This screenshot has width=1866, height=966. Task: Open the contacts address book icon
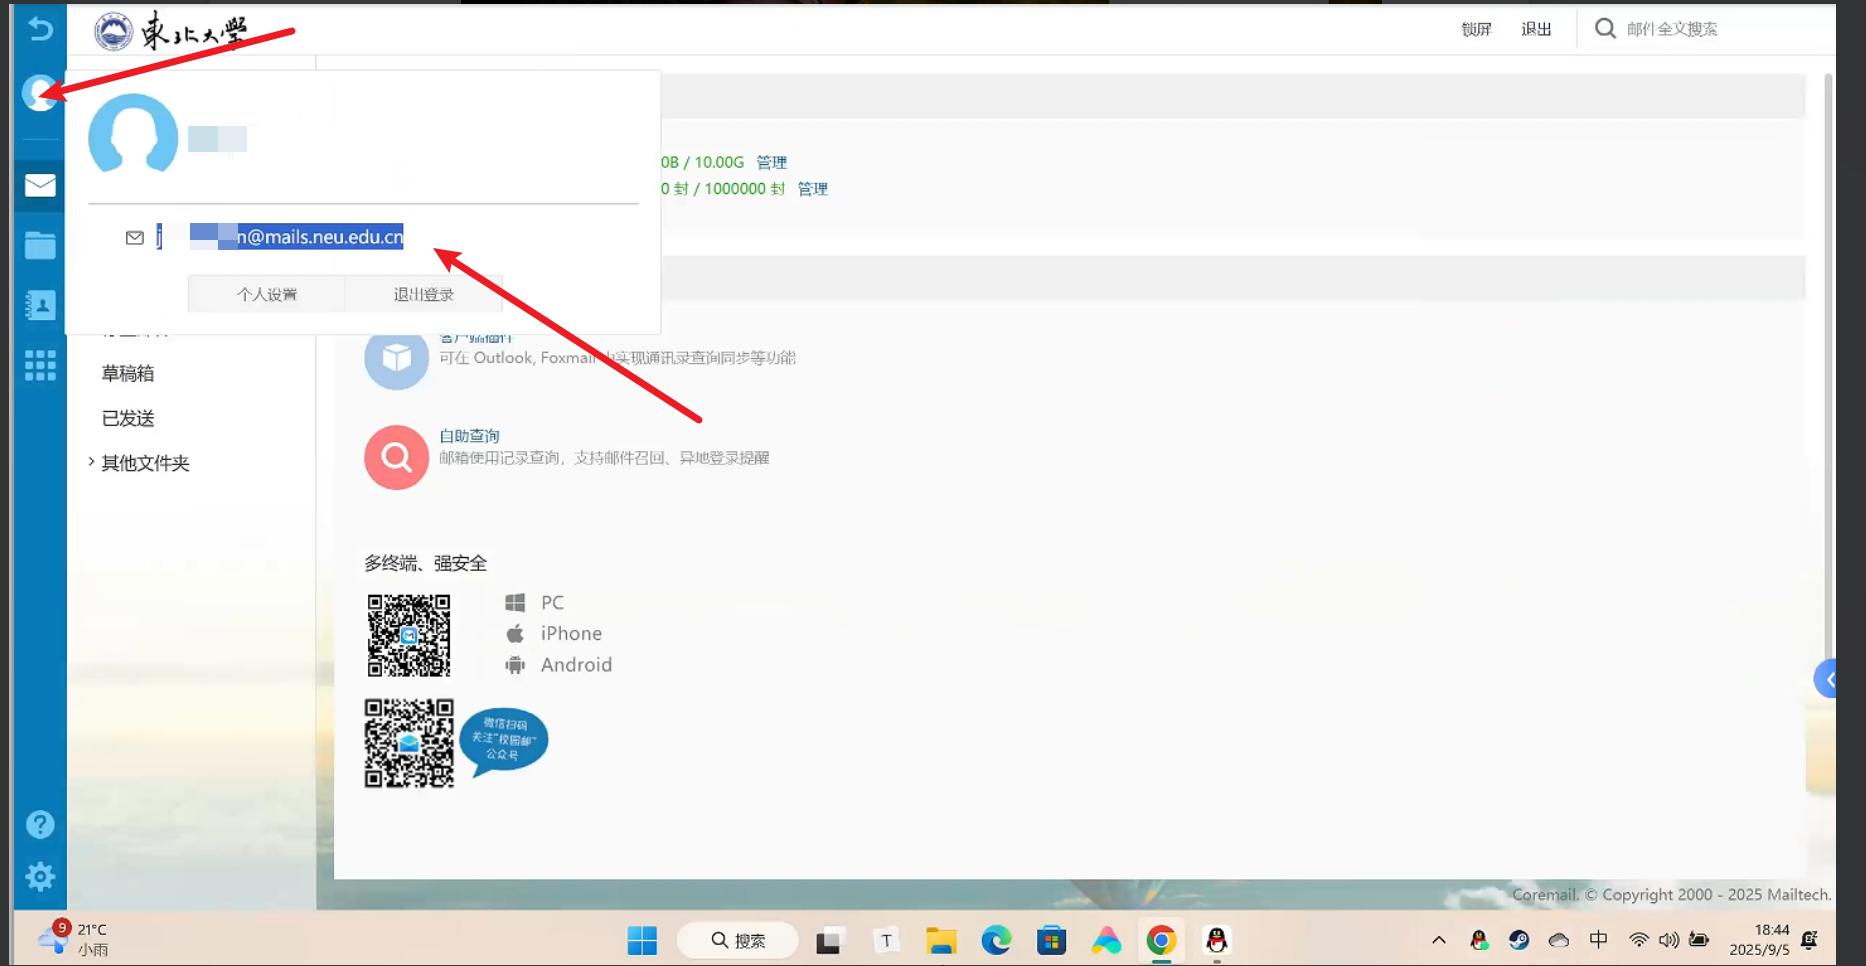(40, 305)
